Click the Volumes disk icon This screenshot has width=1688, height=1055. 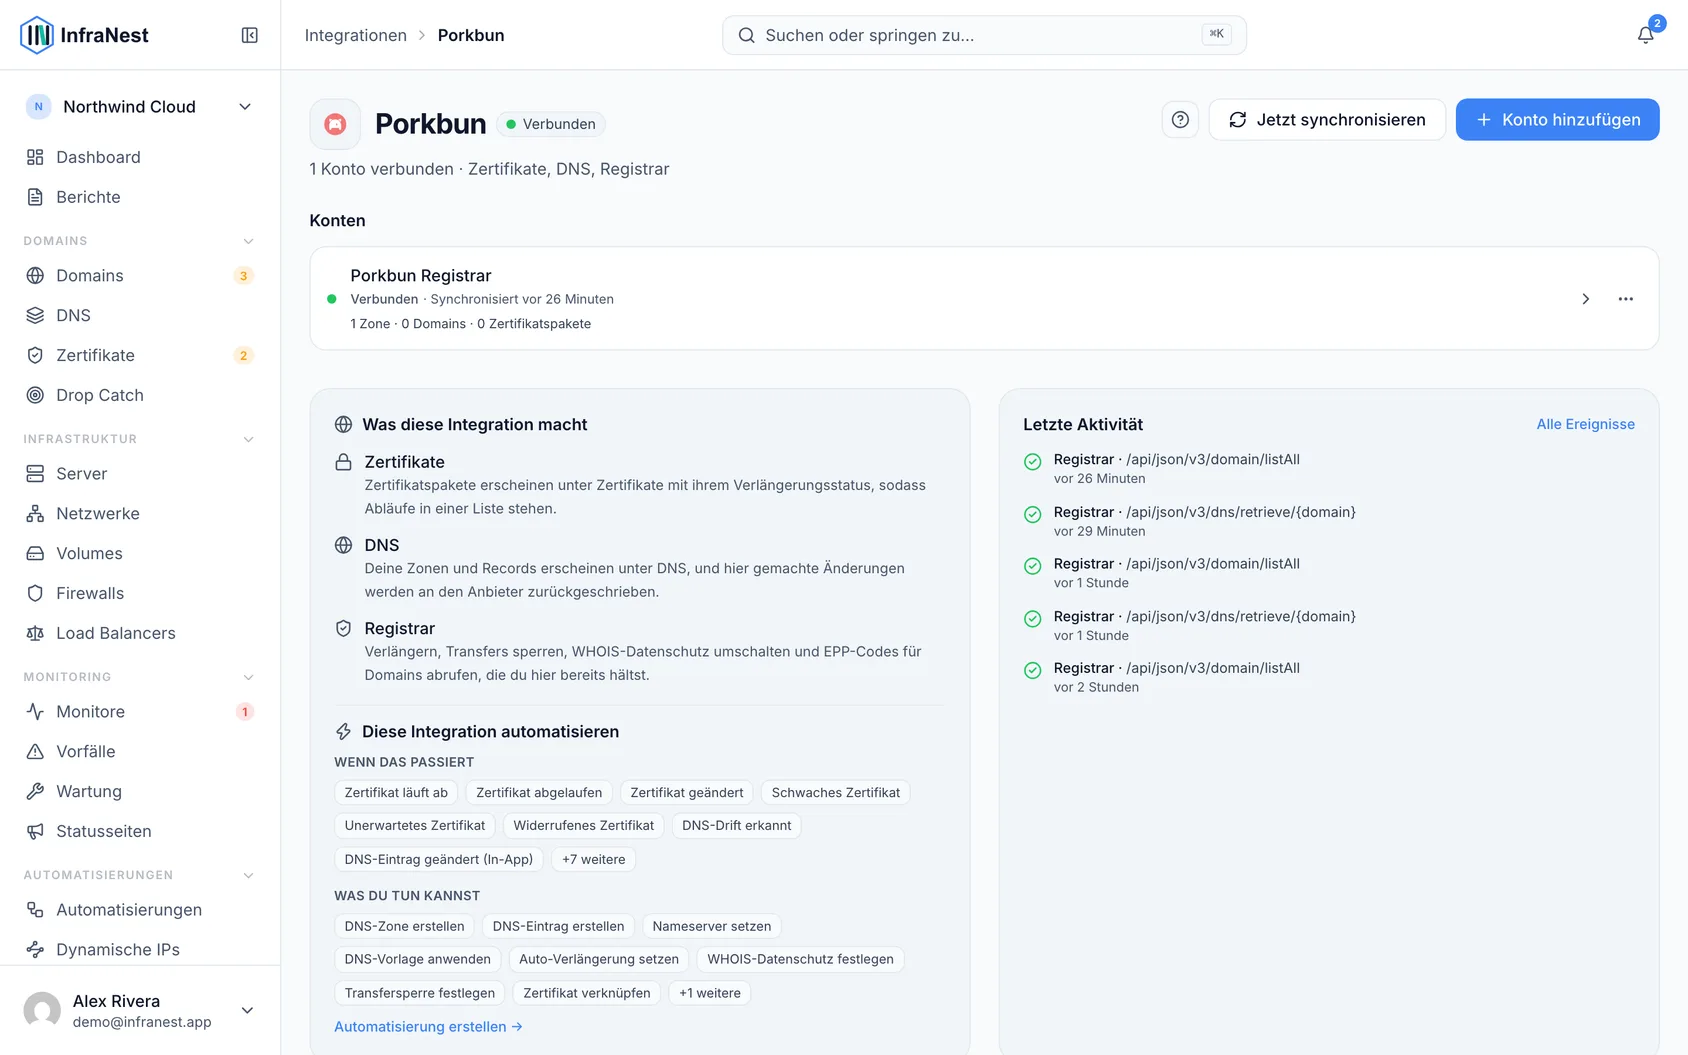[x=35, y=553]
